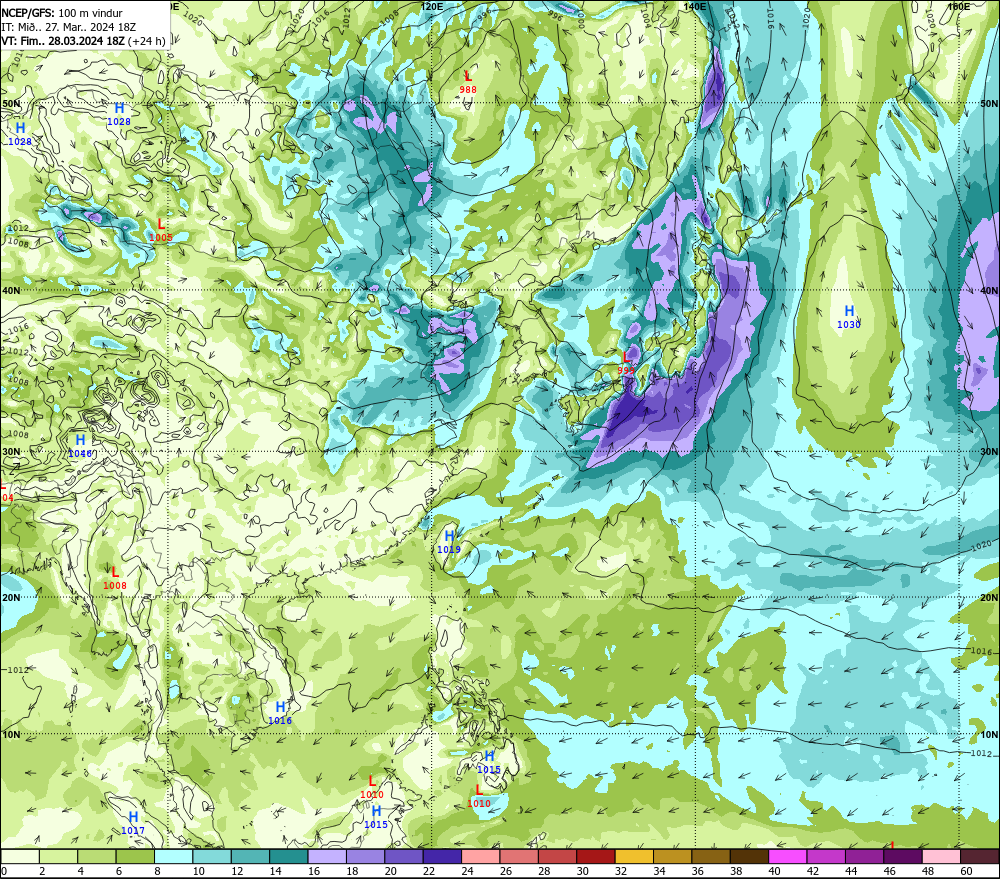This screenshot has height=879, width=1000.
Task: Click the high pressure marker labeled 1046
Action: (x=80, y=447)
